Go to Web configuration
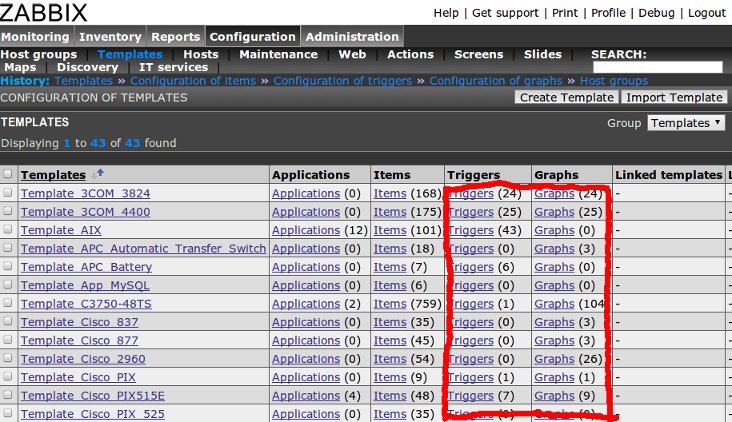 tap(352, 54)
